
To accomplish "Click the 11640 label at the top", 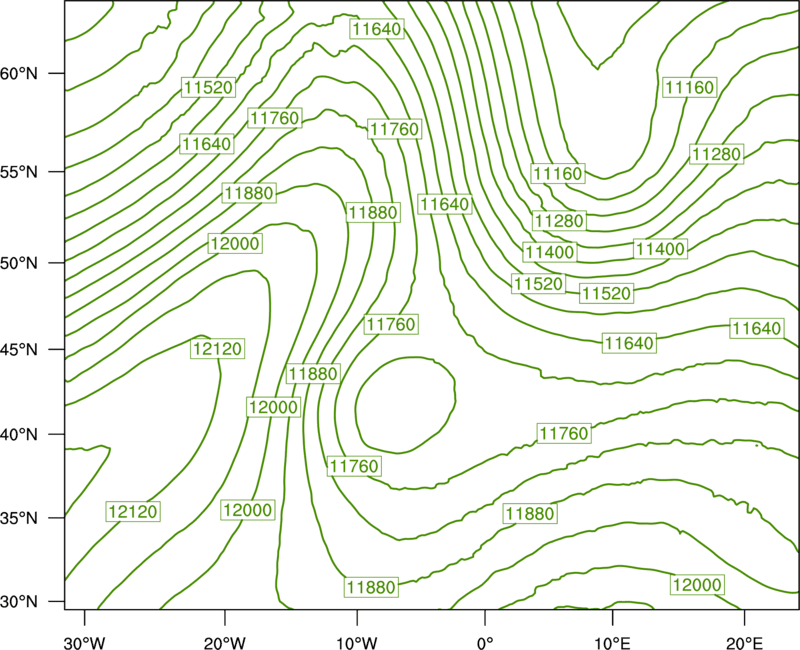I will 377,29.
